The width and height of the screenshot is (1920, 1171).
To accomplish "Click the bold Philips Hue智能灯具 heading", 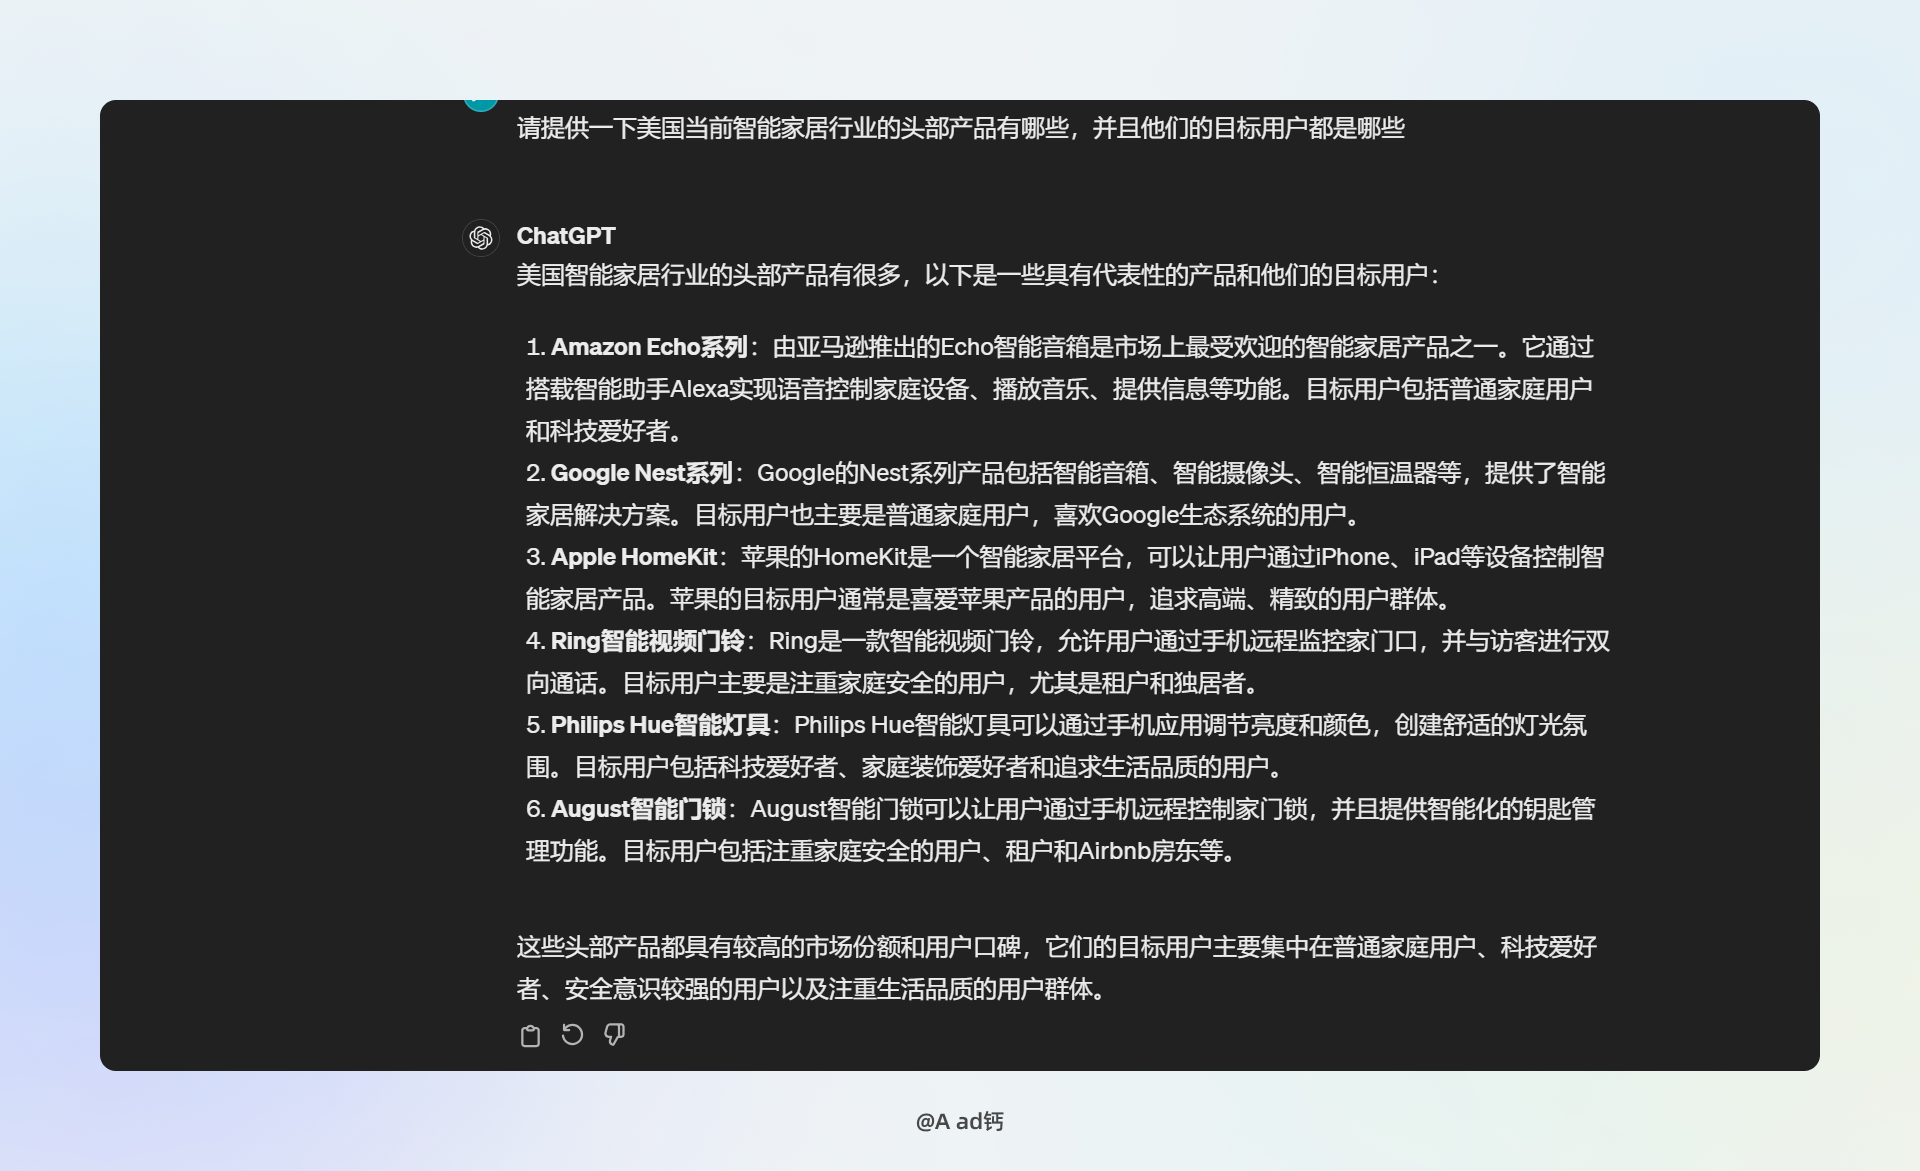I will (660, 725).
